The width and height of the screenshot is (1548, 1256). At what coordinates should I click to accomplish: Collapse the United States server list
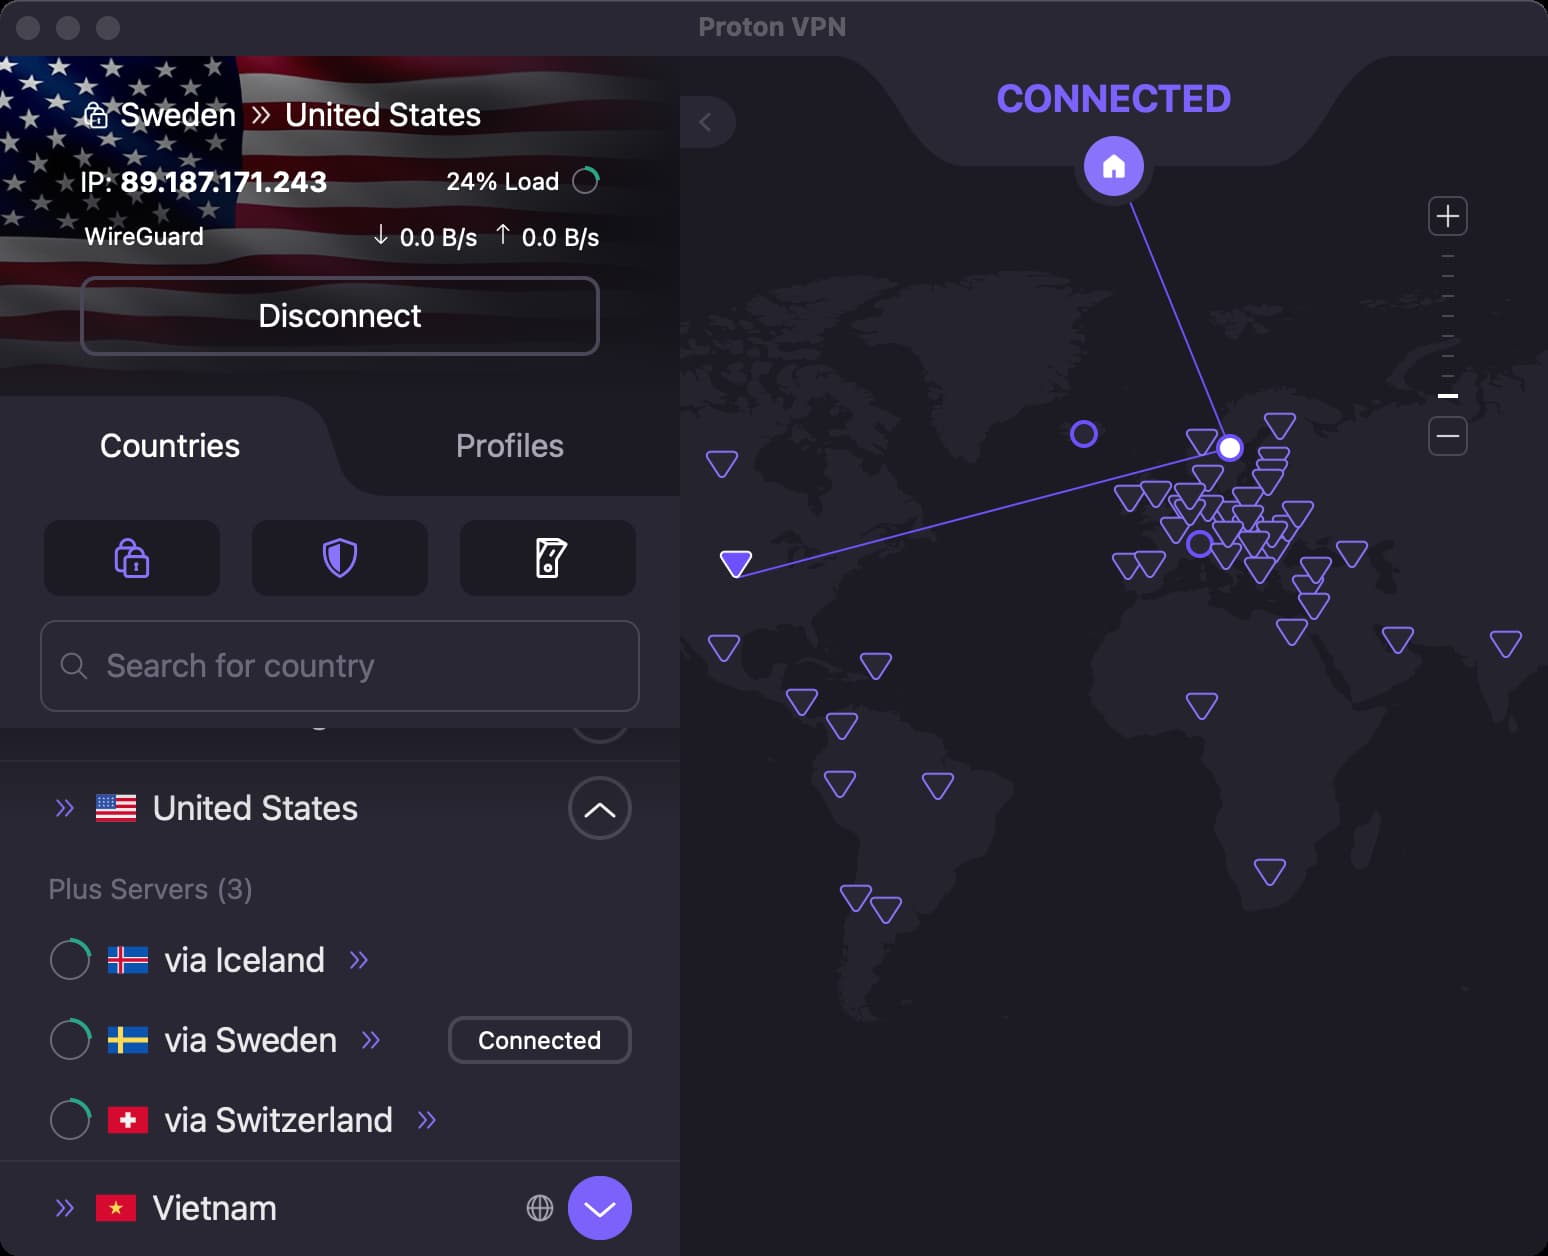[599, 808]
